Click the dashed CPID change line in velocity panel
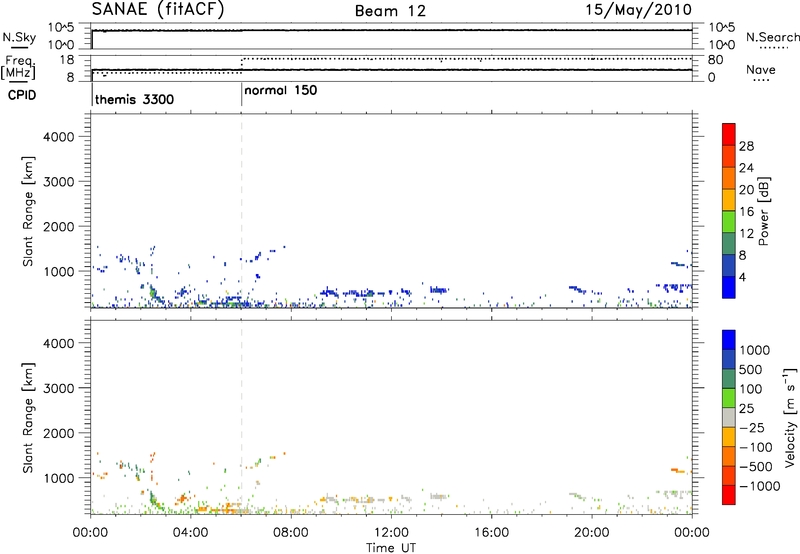 (241, 417)
